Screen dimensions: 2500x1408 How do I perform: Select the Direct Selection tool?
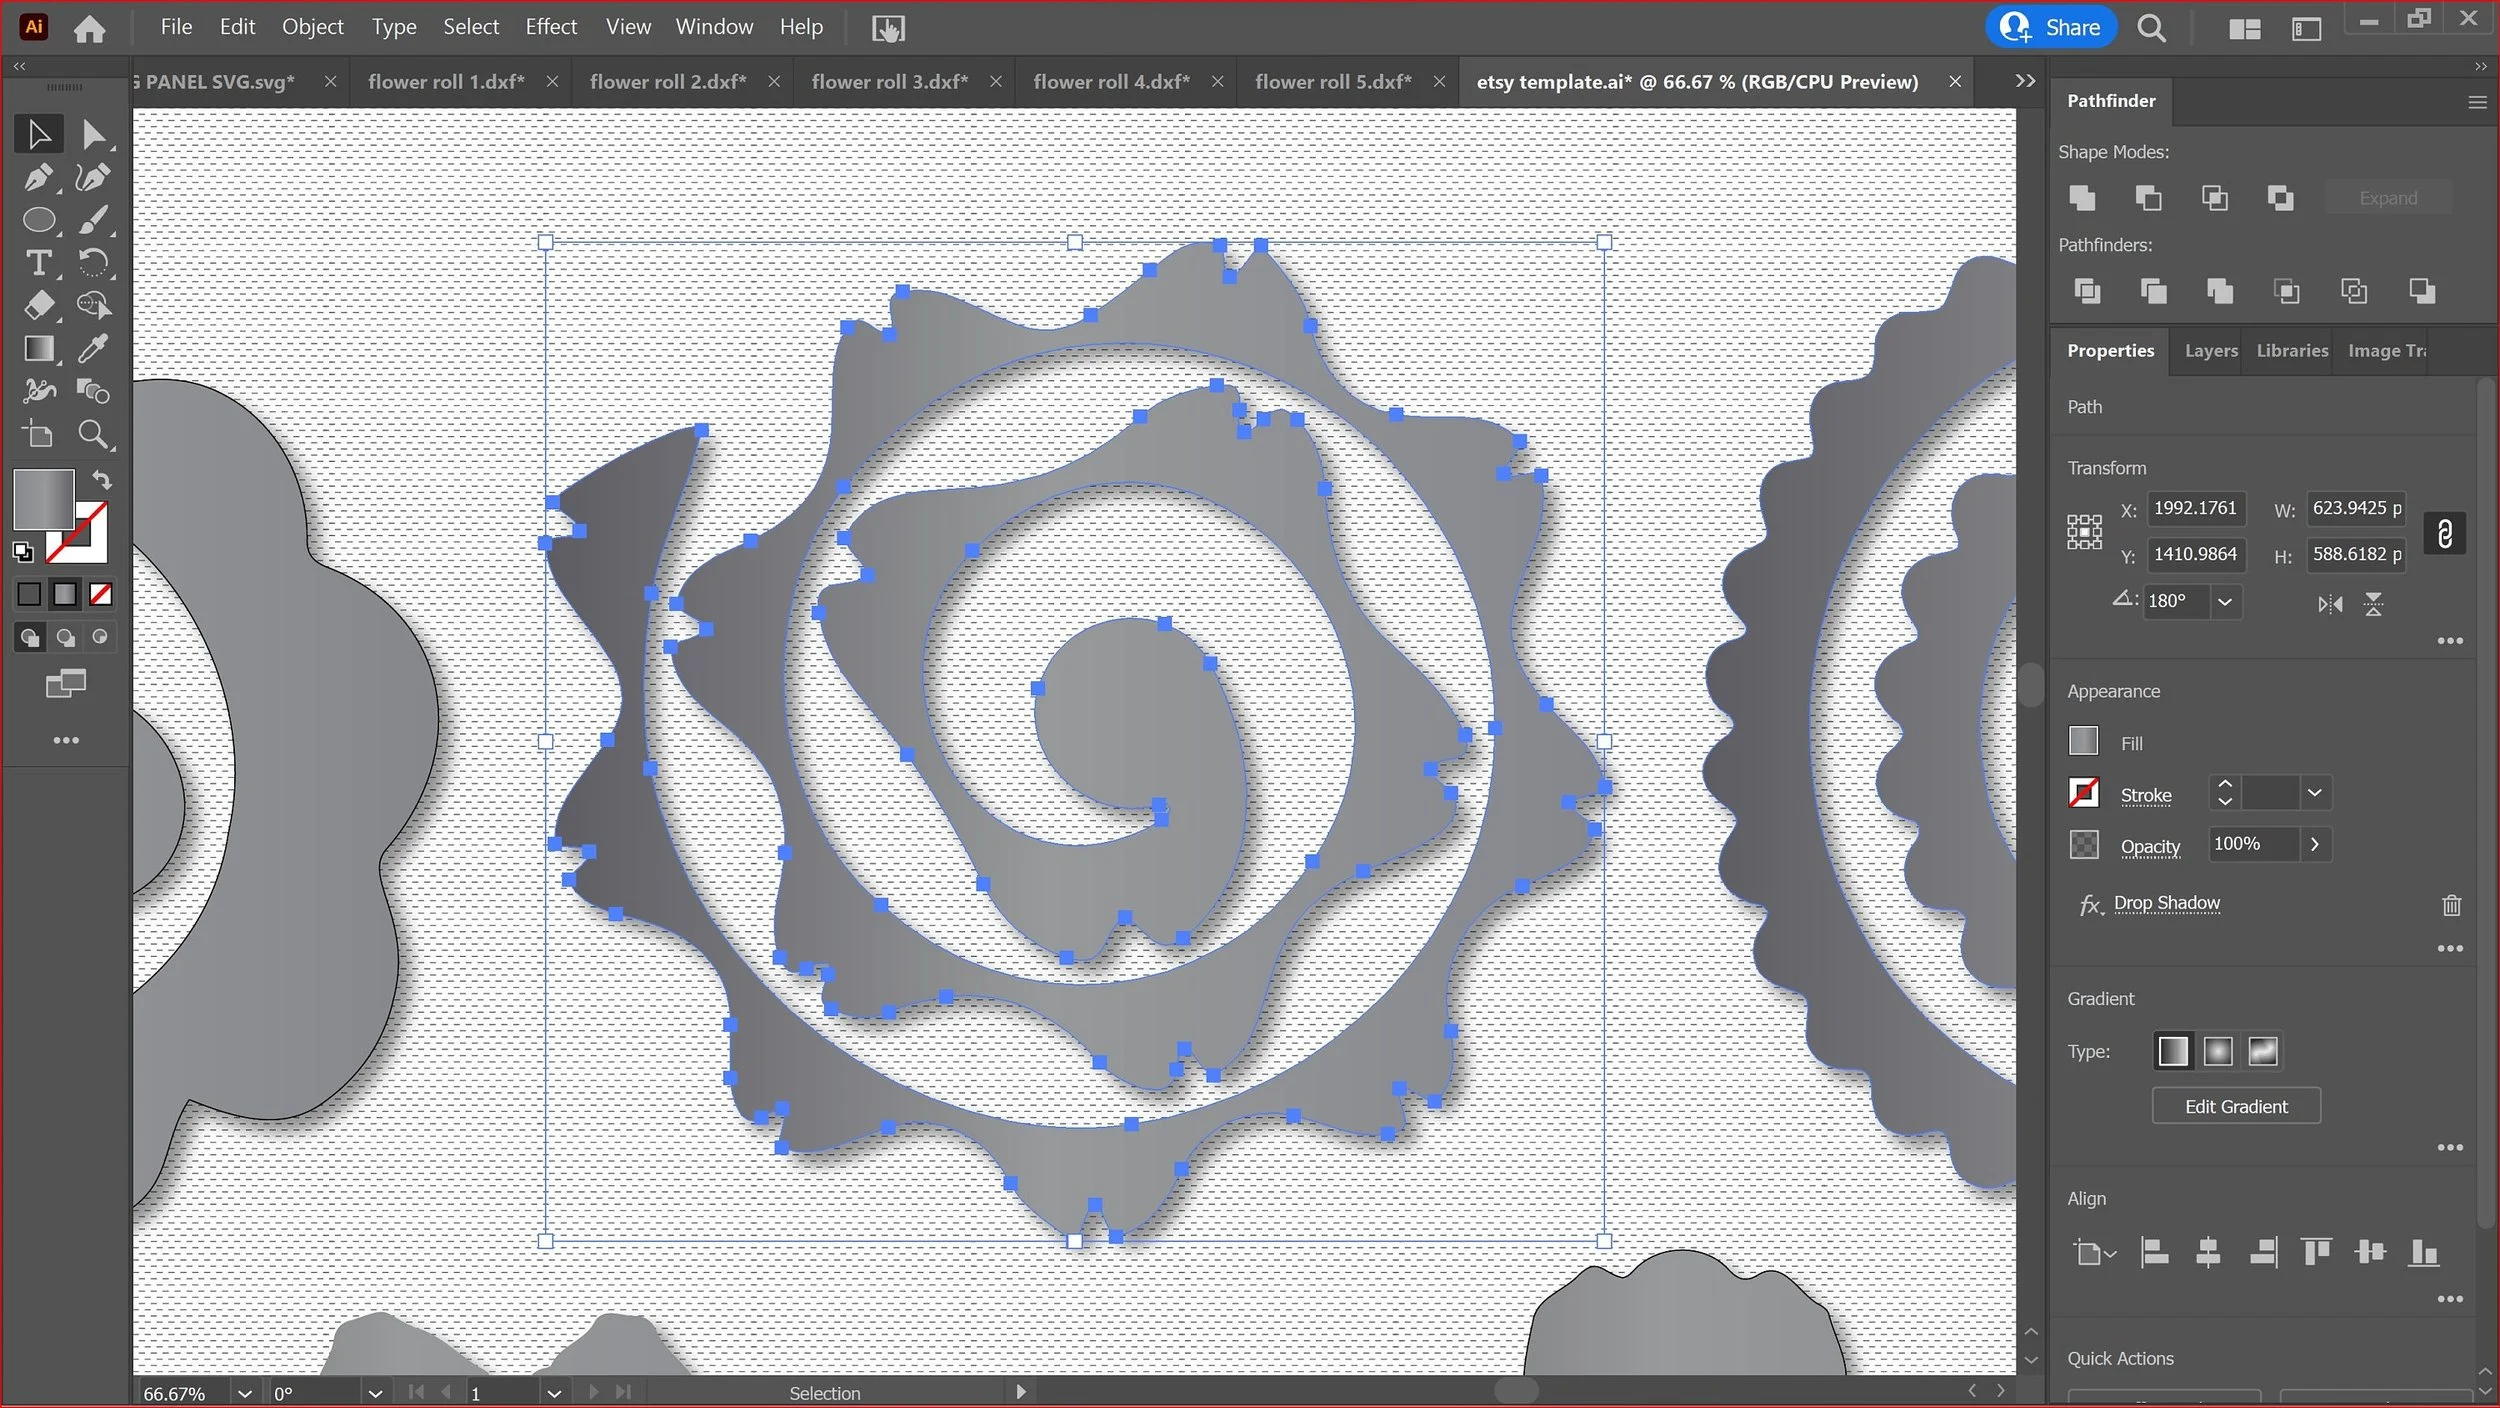93,134
